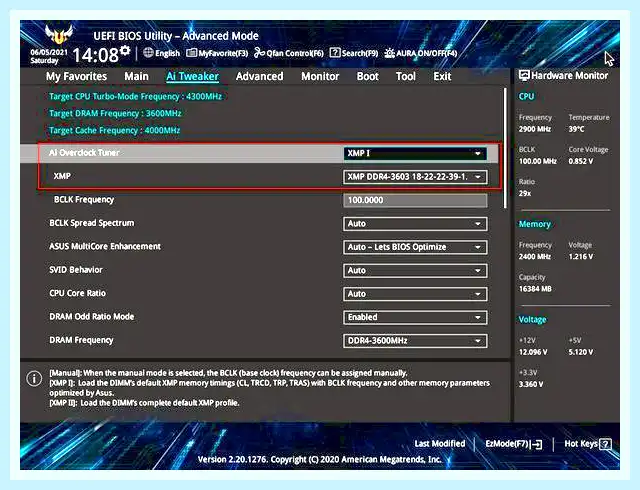The width and height of the screenshot is (640, 490).
Task: Expand the CPU Core Ratio dropdown
Action: coord(415,294)
